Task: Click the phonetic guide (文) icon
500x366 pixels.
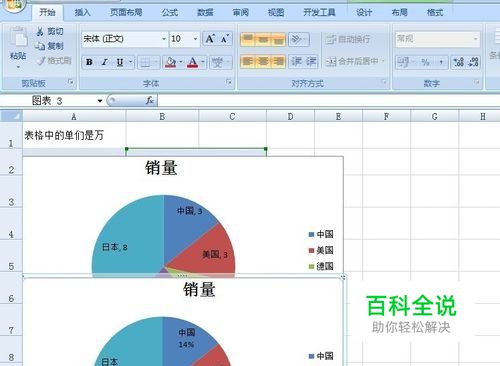Action: tap(217, 62)
